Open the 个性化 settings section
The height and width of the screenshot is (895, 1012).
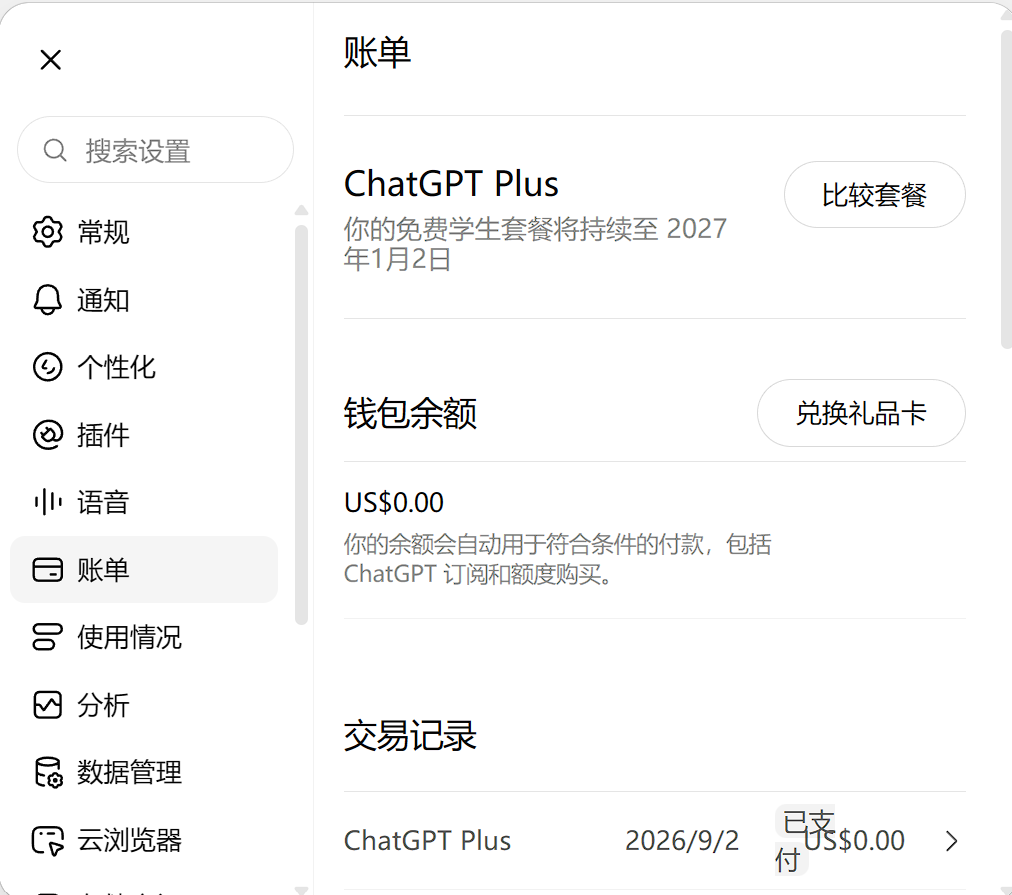click(x=117, y=367)
